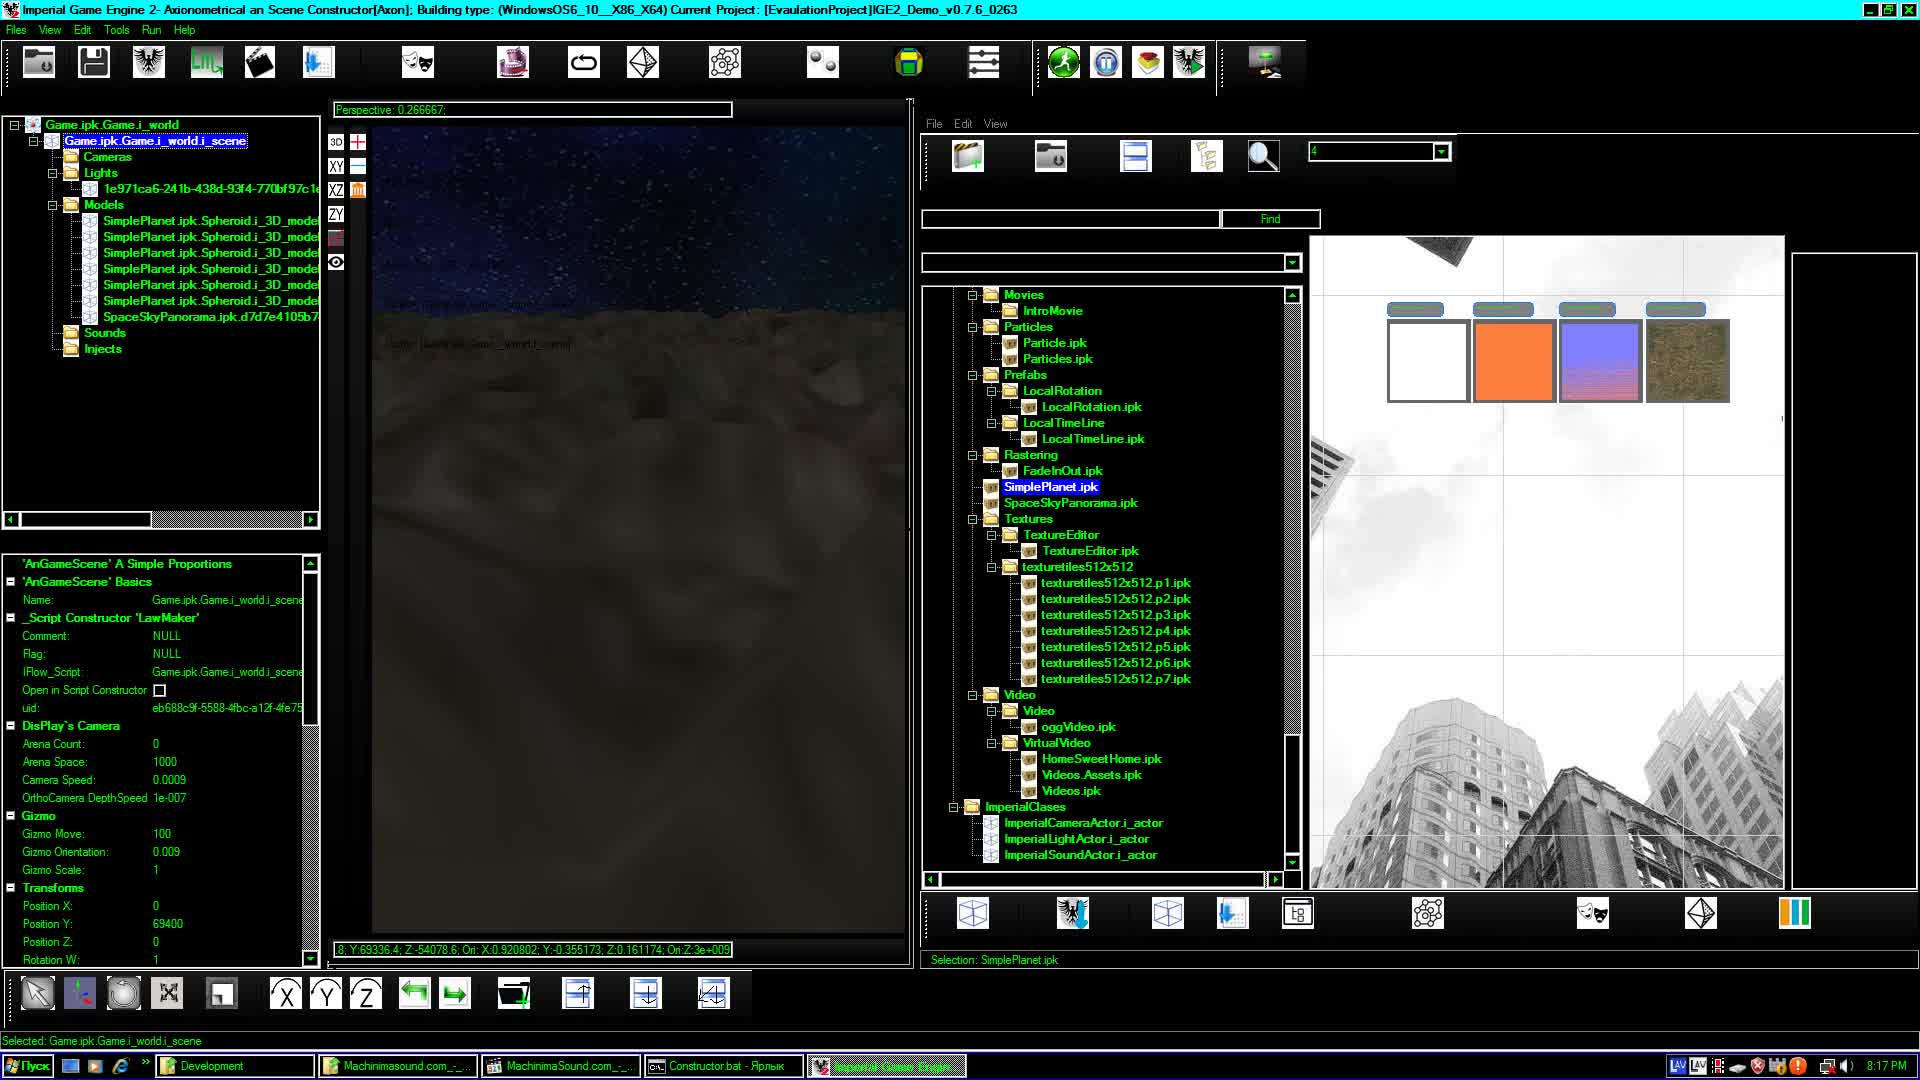Open the magnifier search tool in asset browser
This screenshot has height=1080, width=1920.
pyautogui.click(x=1263, y=155)
